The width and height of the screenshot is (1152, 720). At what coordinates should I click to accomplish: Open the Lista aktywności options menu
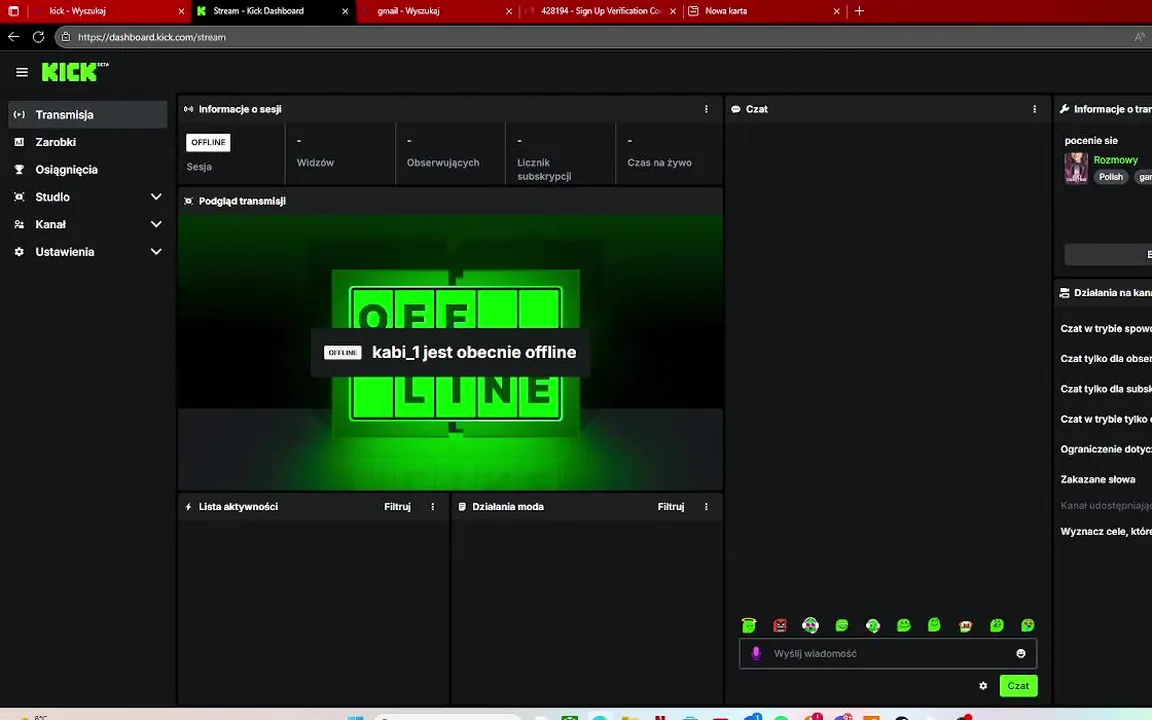click(433, 507)
